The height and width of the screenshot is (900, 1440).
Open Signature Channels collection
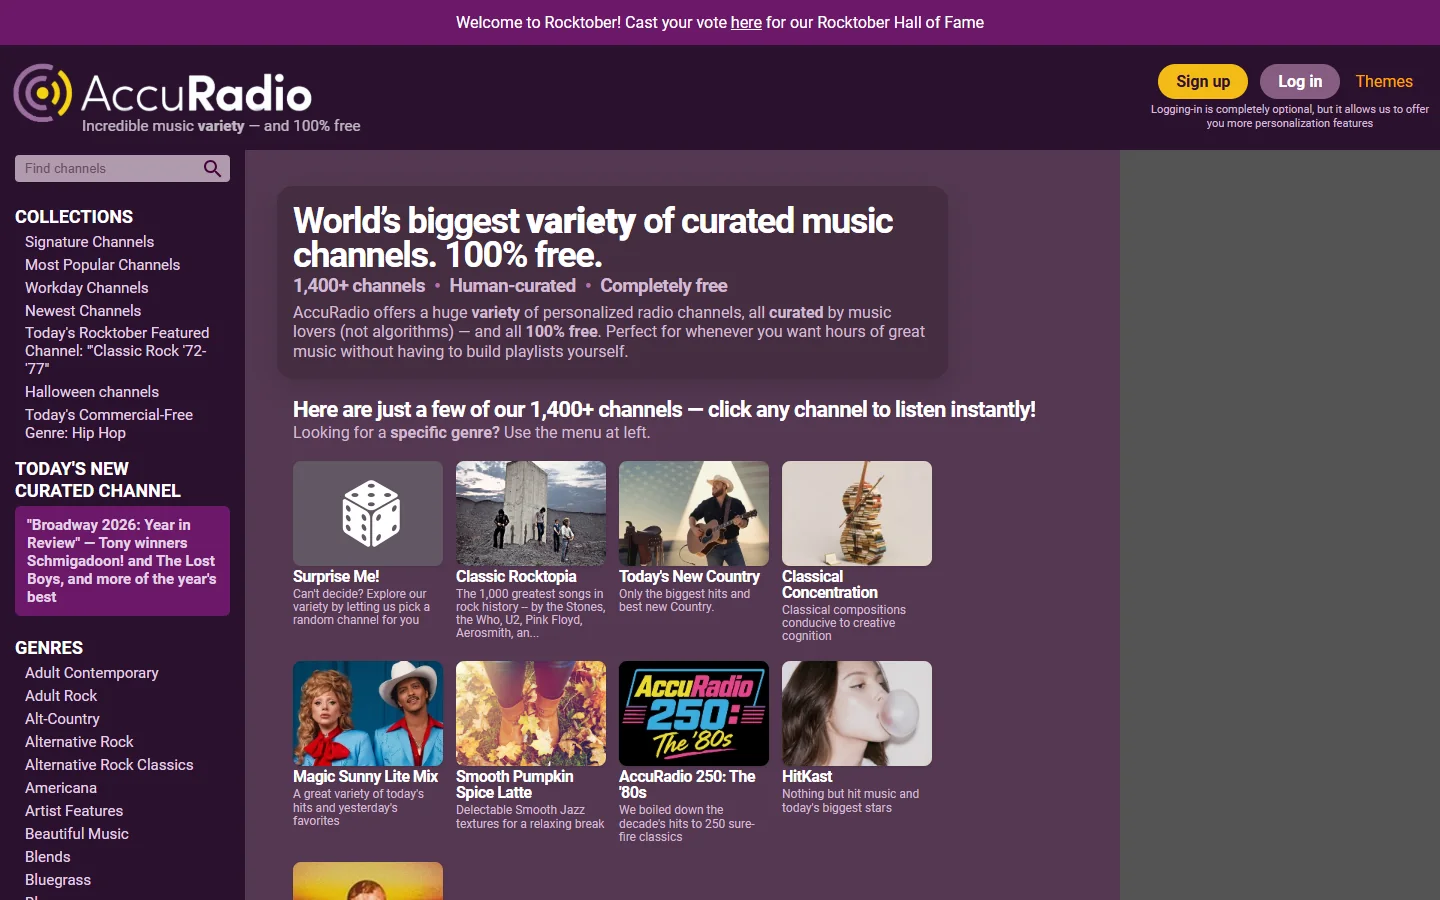pyautogui.click(x=89, y=242)
